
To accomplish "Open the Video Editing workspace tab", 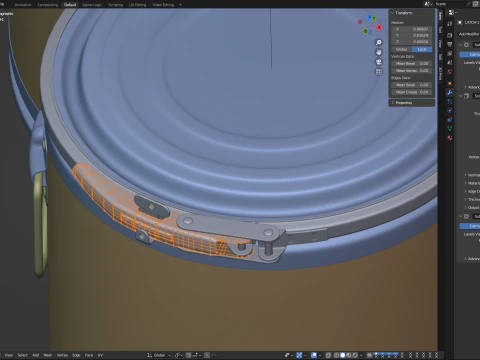I will [x=163, y=5].
